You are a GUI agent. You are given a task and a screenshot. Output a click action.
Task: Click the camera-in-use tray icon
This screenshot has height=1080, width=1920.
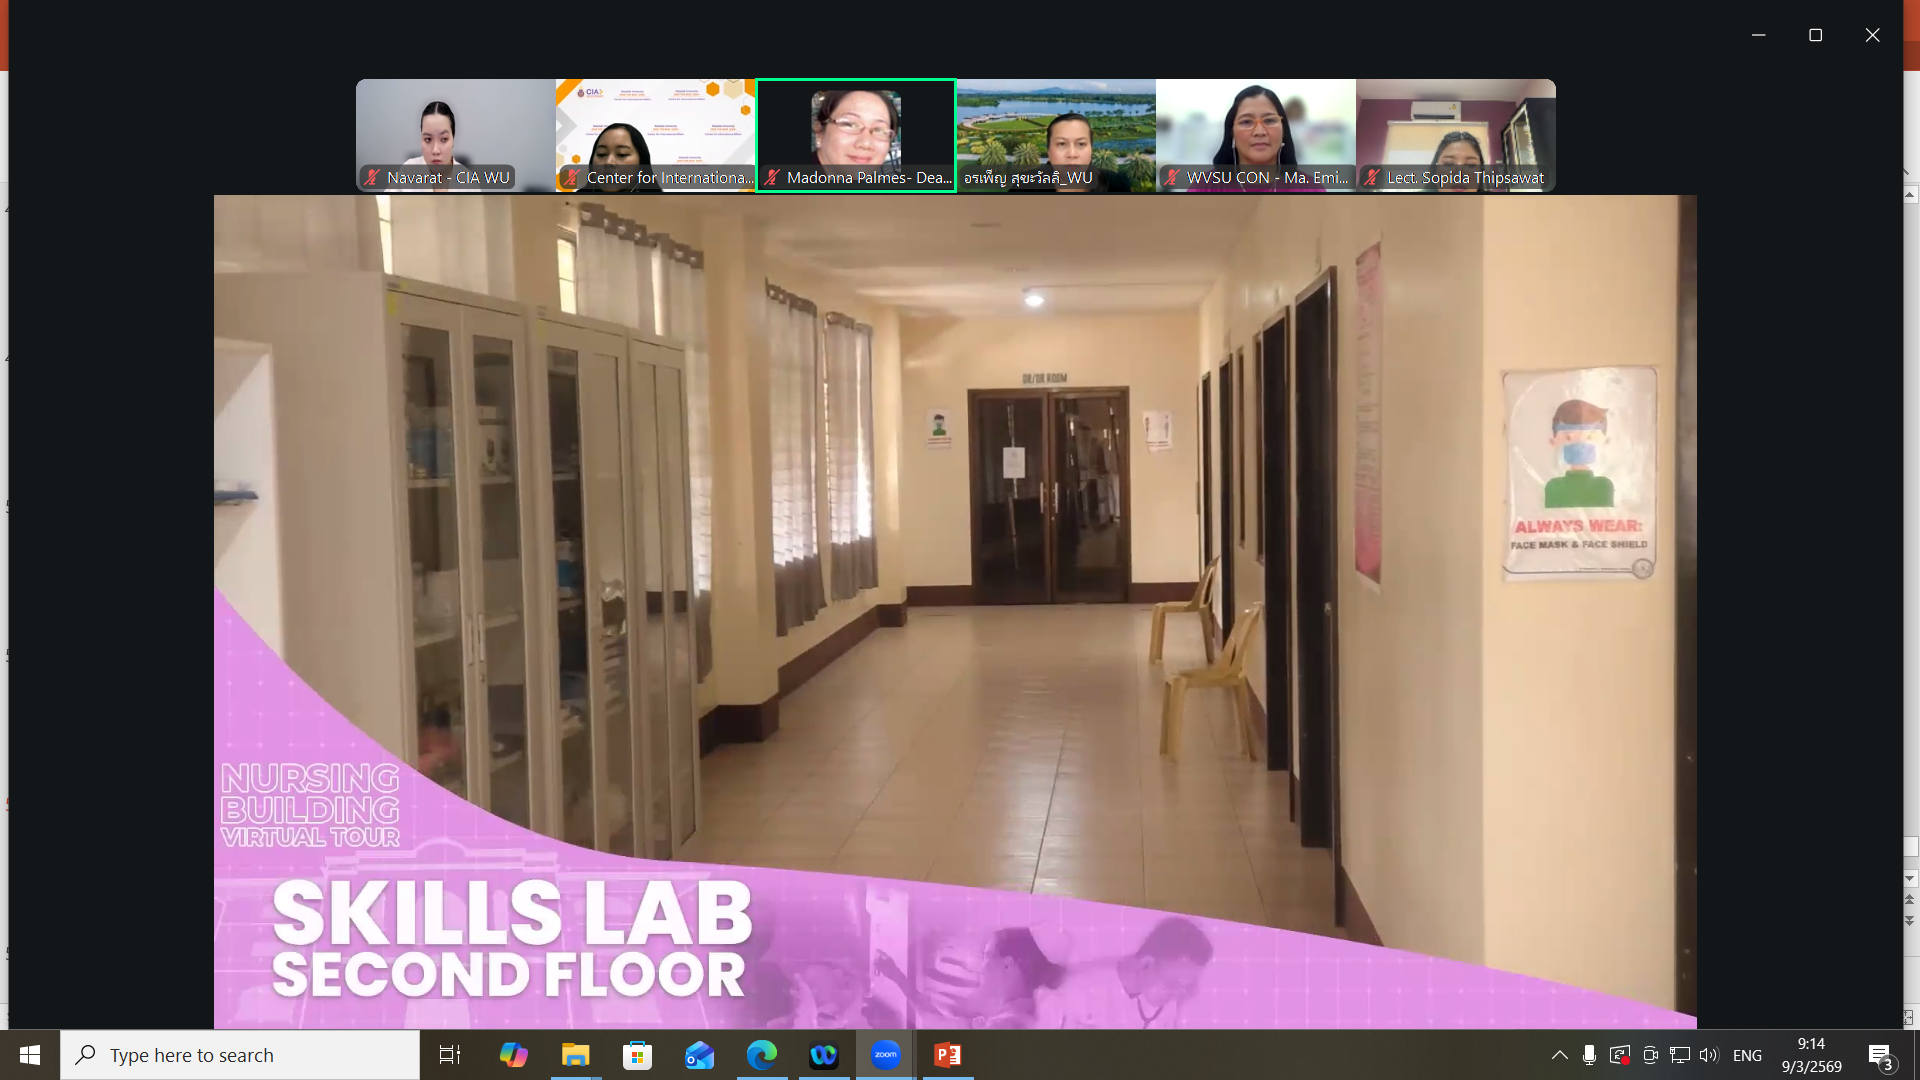coord(1650,1055)
